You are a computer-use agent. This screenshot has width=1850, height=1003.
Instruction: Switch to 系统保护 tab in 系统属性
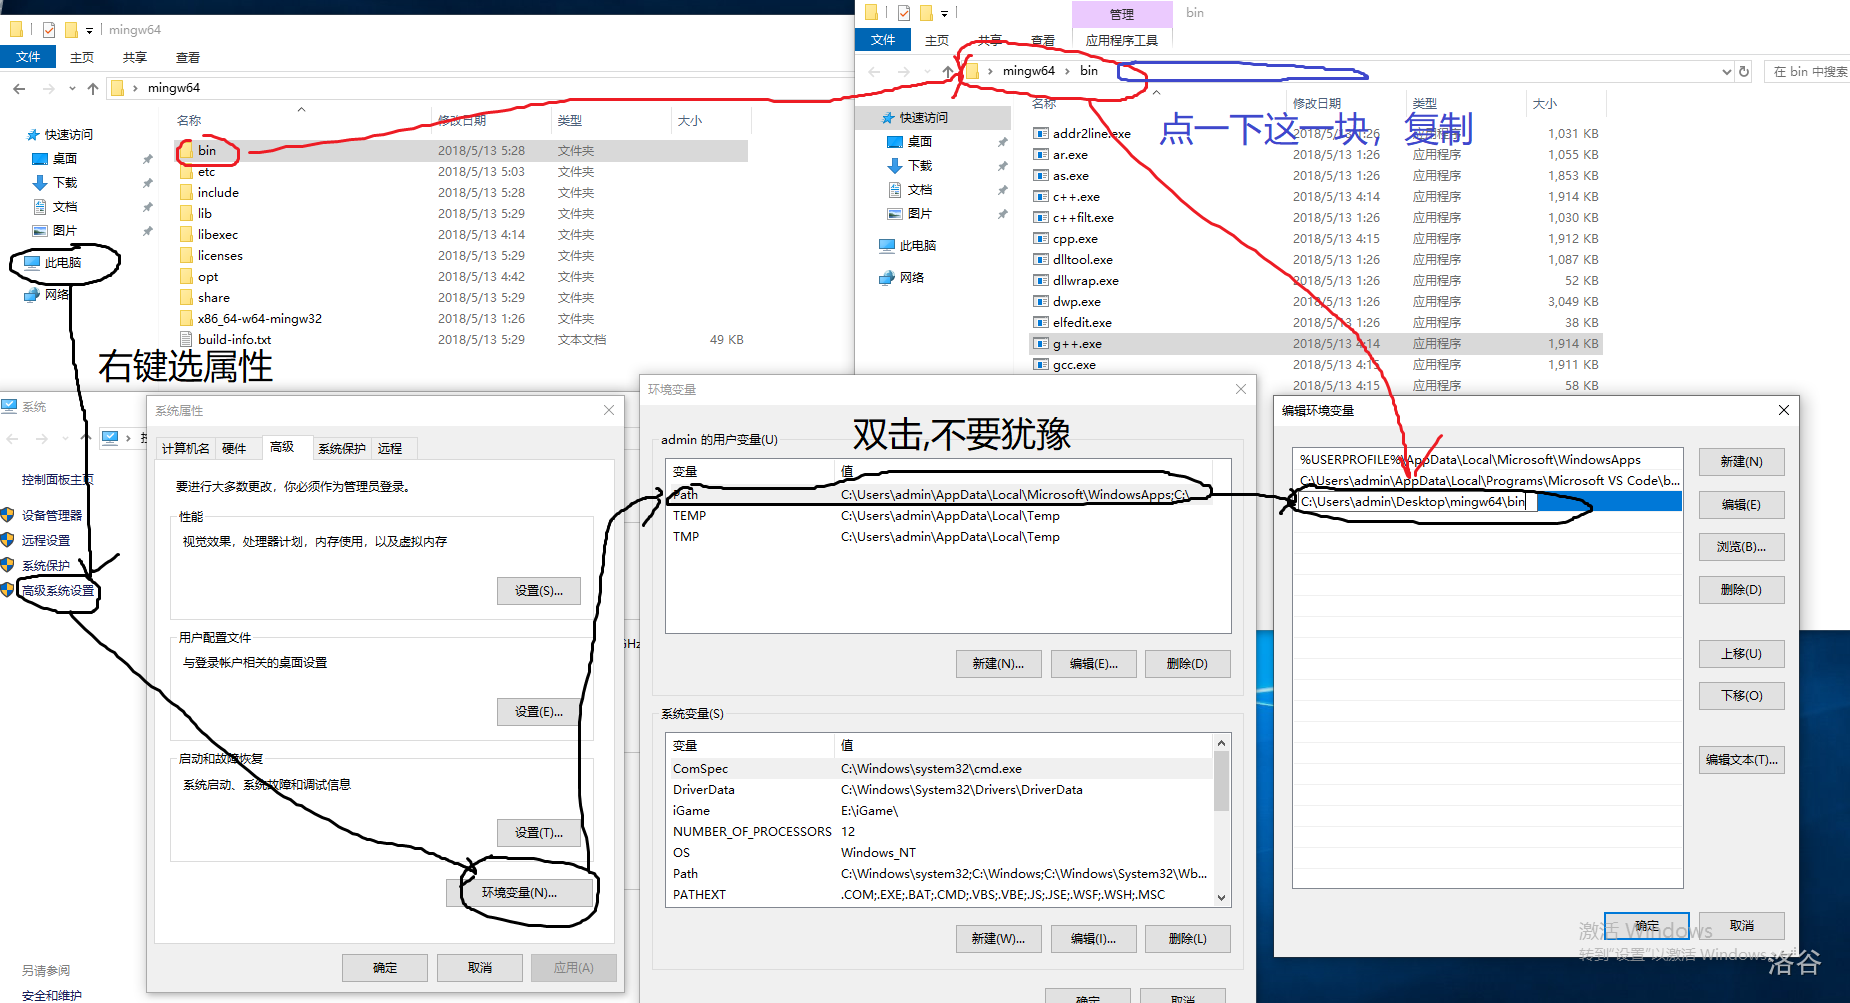[342, 449]
